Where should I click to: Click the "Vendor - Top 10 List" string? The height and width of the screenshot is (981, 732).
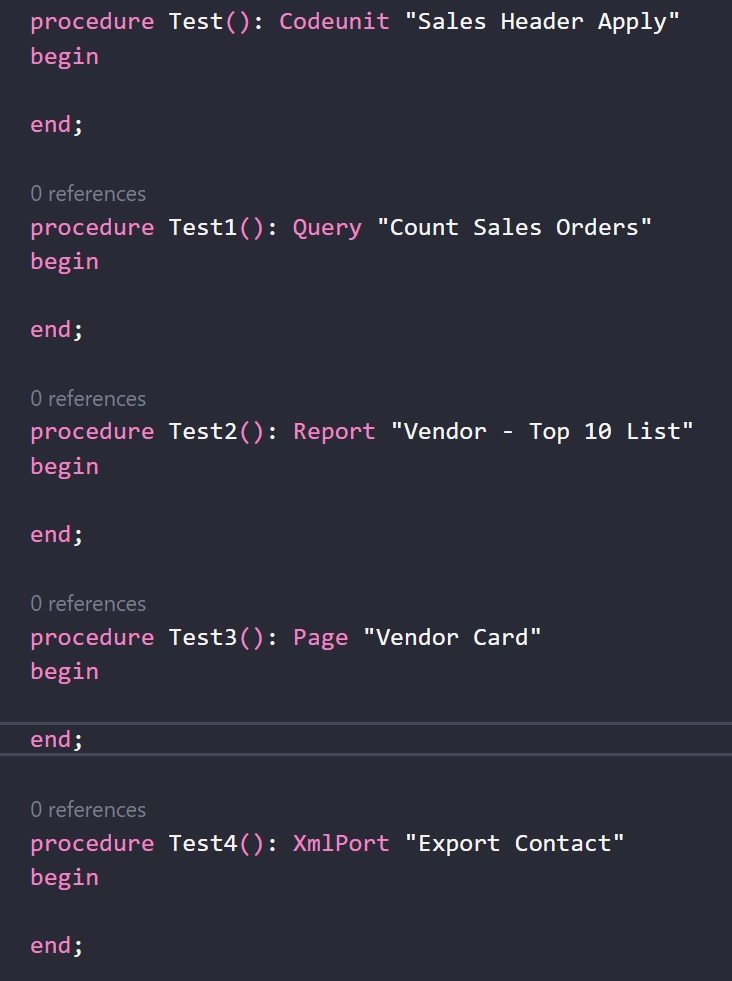[x=542, y=432]
